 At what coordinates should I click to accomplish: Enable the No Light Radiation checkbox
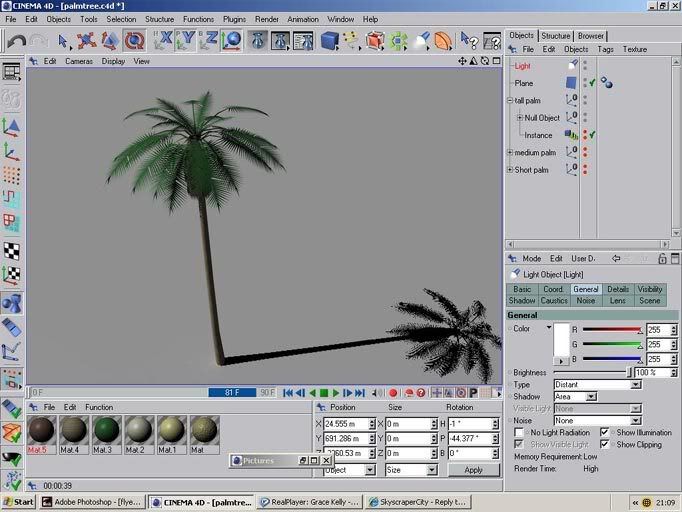pos(520,433)
